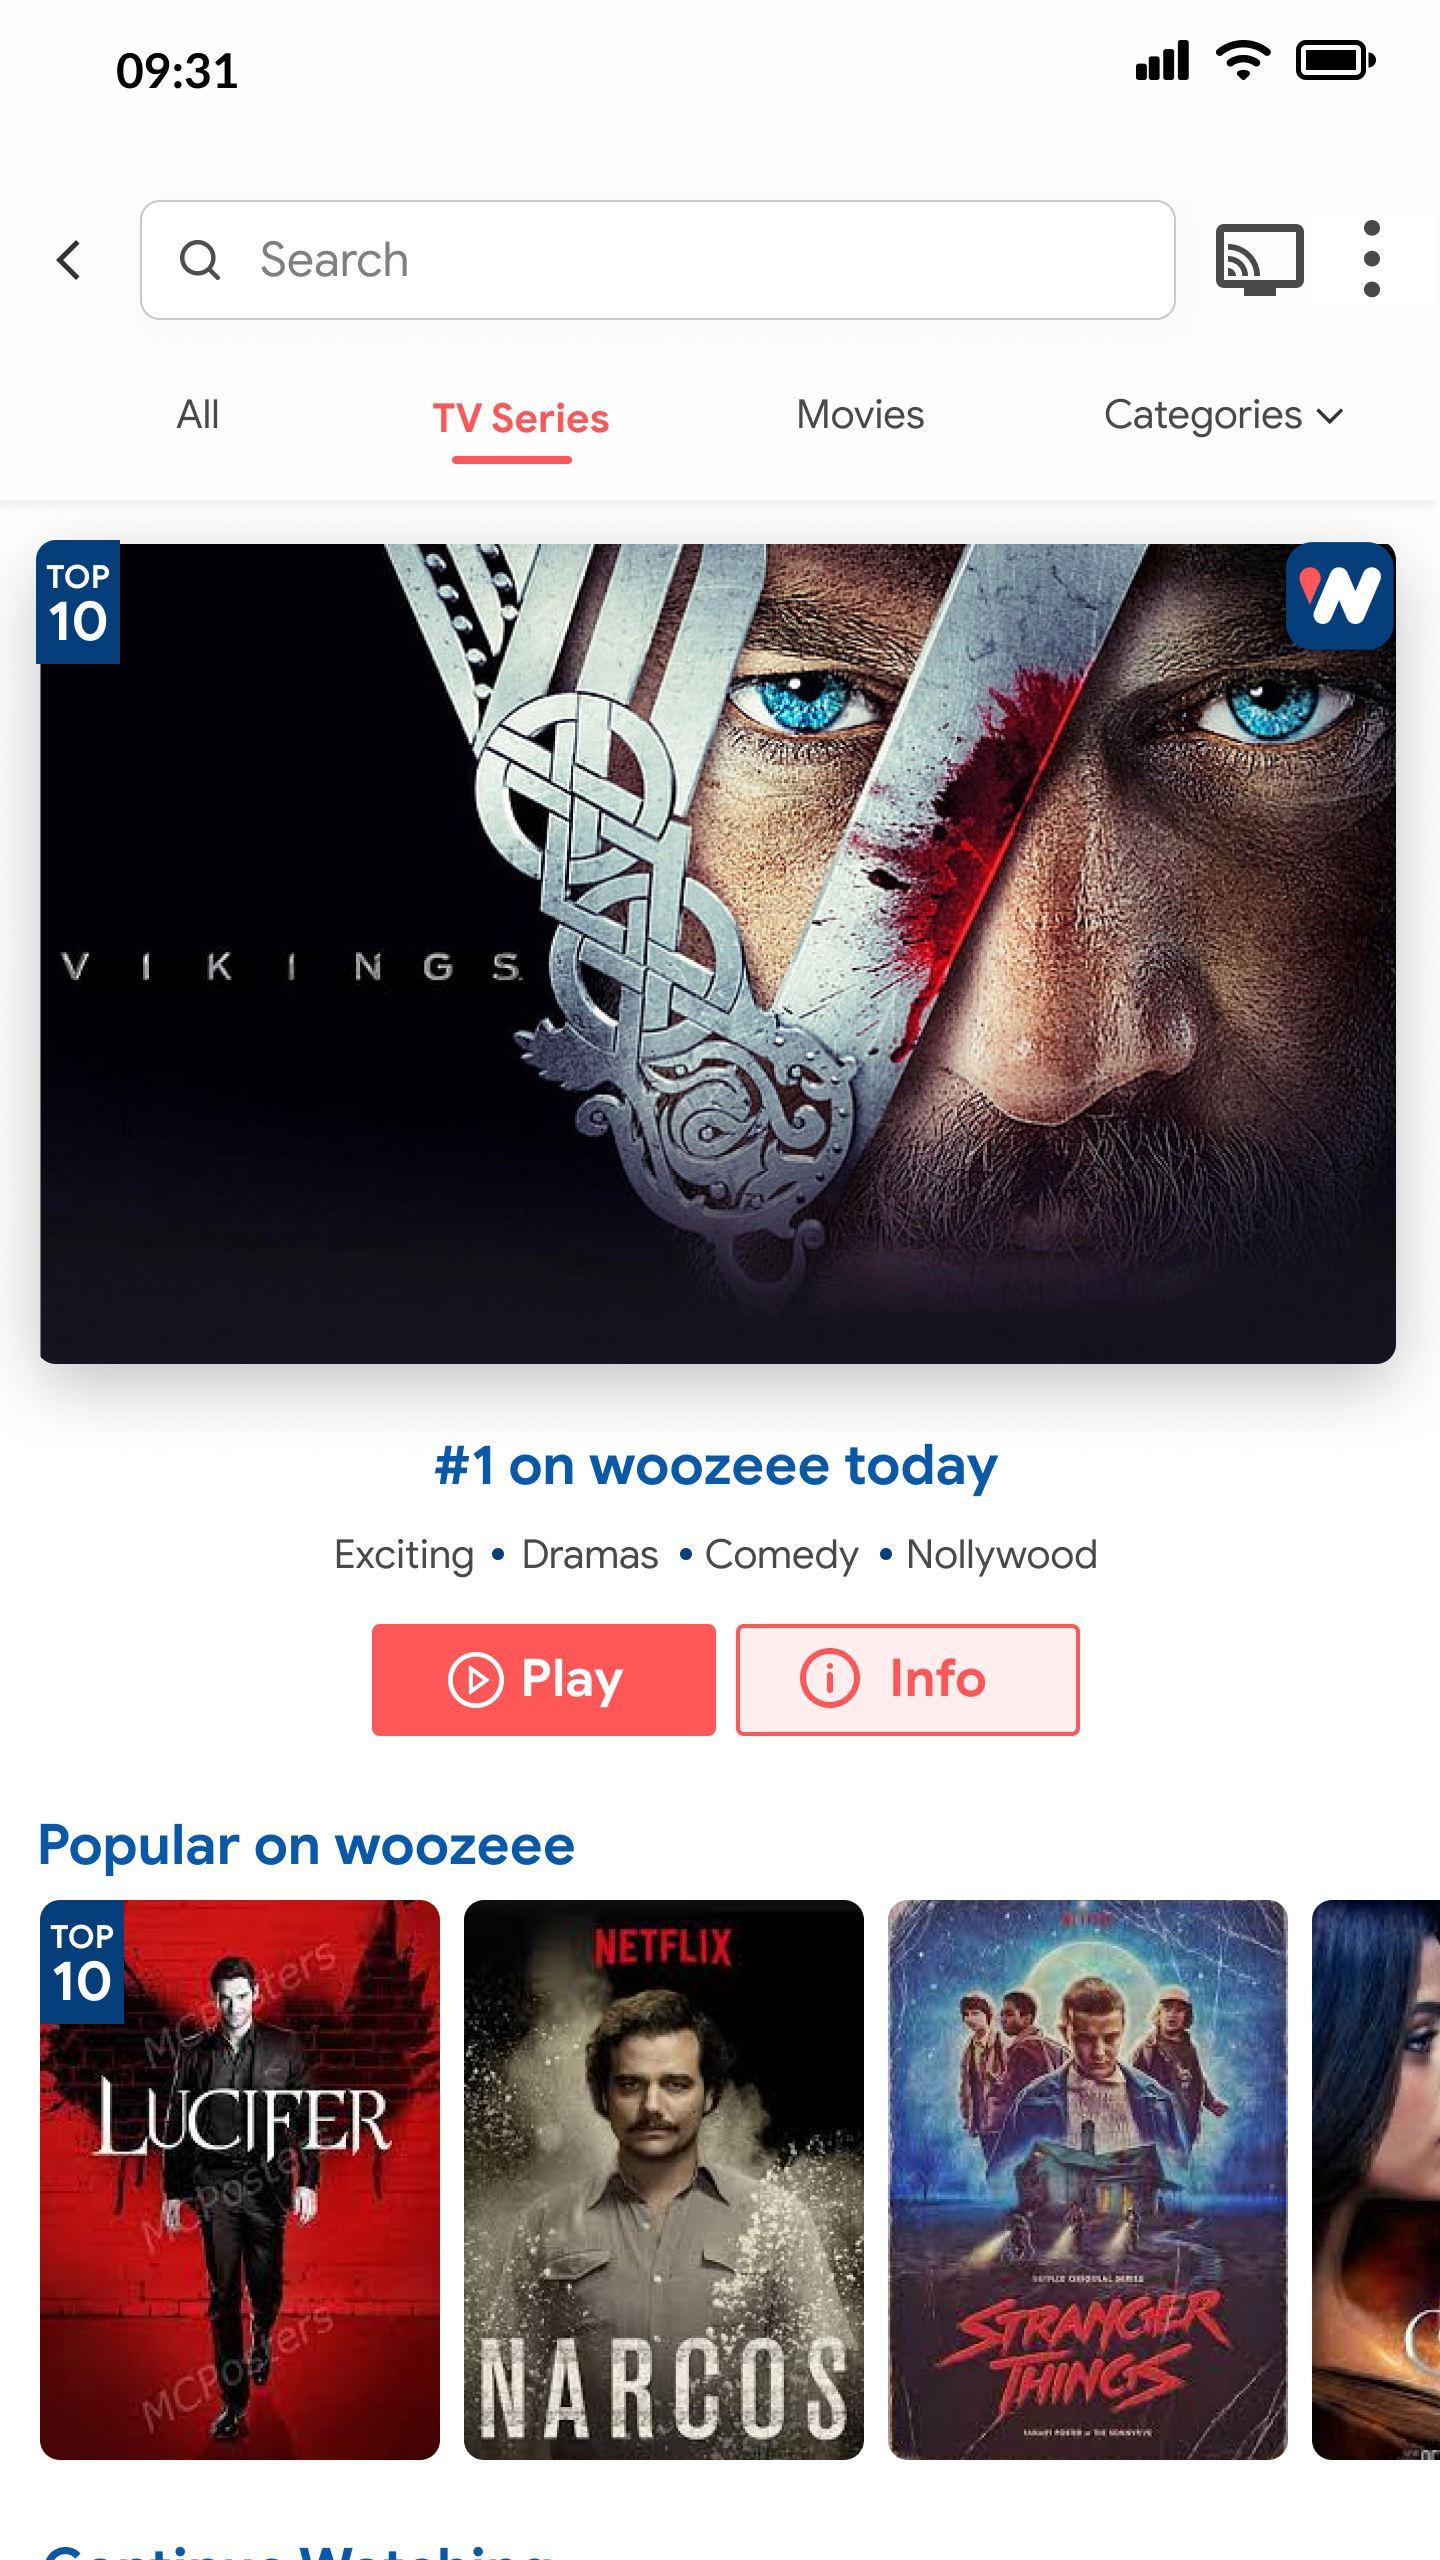Screen dimensions: 1440x2560
Task: Tap the WiFi status icon
Action: [1242, 61]
